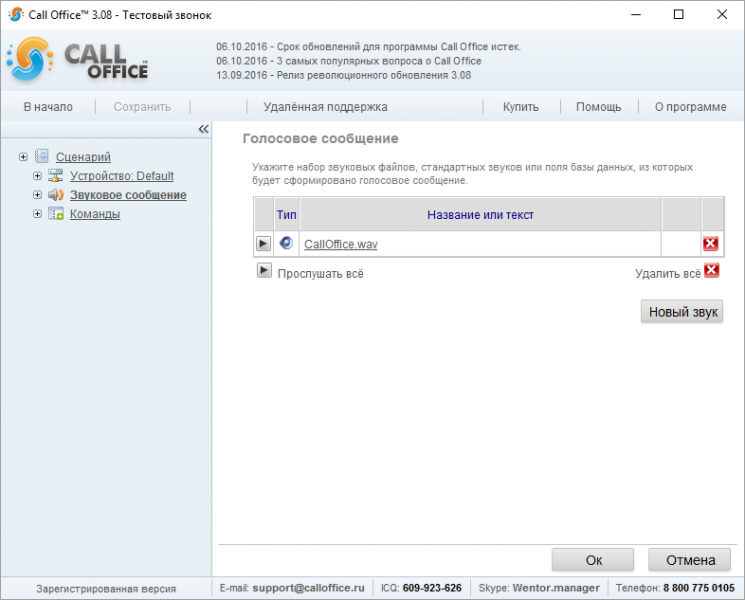Expand the Звуковое сообщение node

(x=37, y=195)
